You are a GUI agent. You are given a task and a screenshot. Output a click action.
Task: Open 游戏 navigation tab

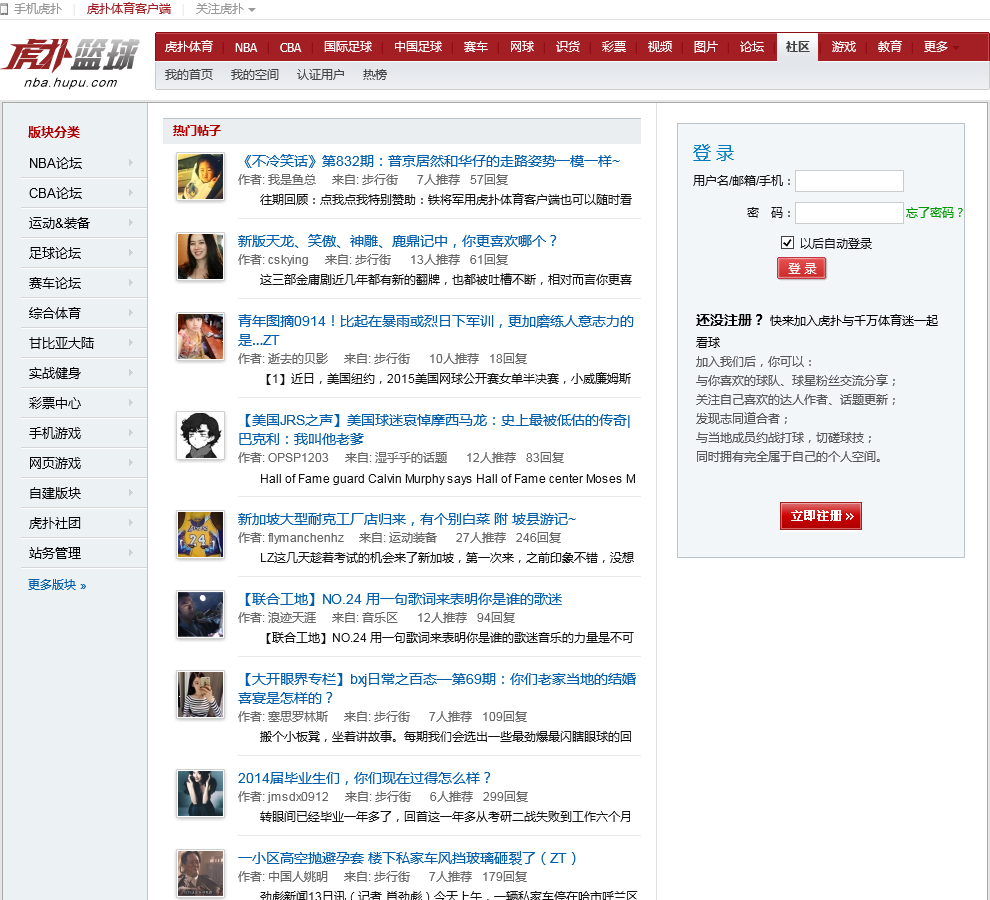(x=844, y=47)
